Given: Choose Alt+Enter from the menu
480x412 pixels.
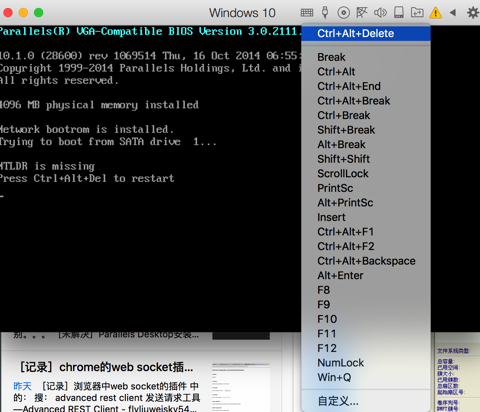Looking at the screenshot, I should [366, 275].
